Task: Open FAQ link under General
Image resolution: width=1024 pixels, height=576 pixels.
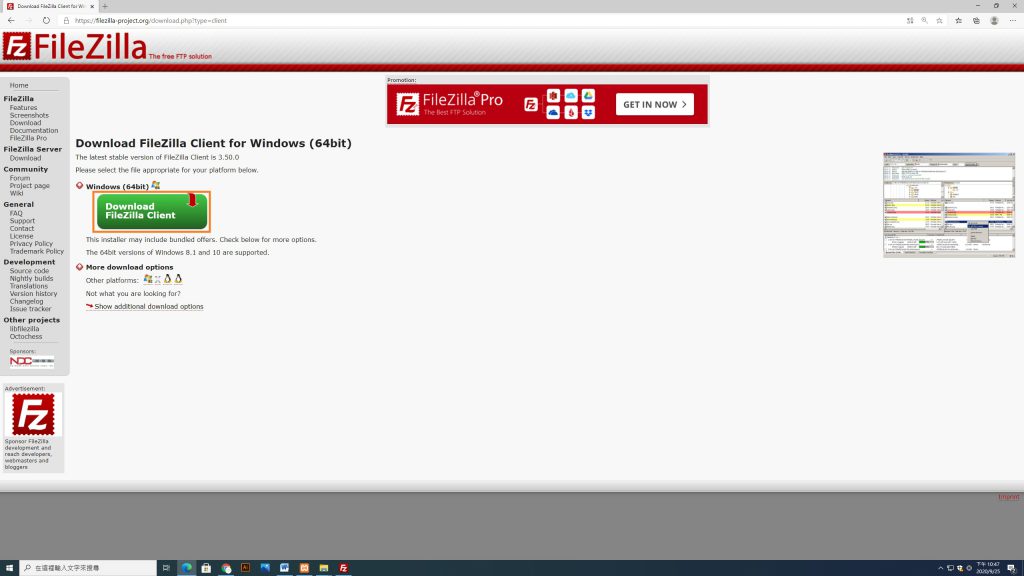Action: [16, 214]
